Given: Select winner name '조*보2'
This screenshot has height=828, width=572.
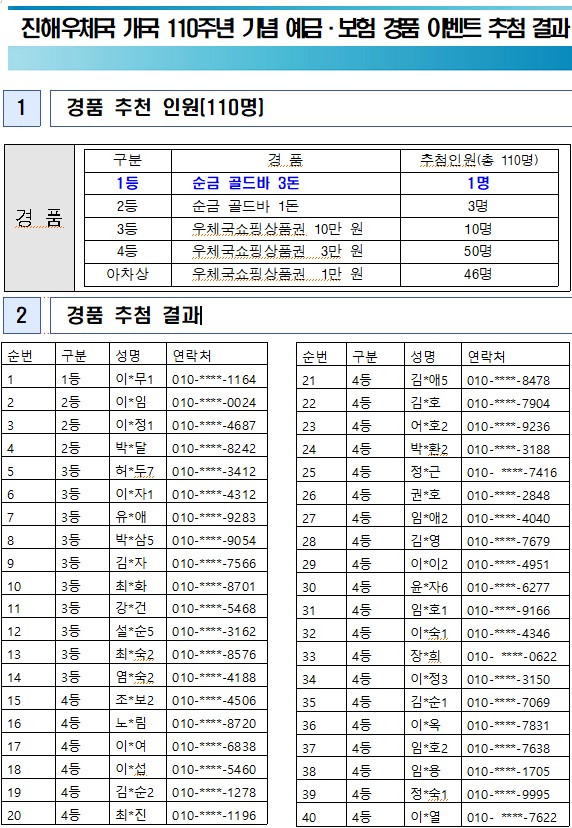Looking at the screenshot, I should [x=135, y=701].
